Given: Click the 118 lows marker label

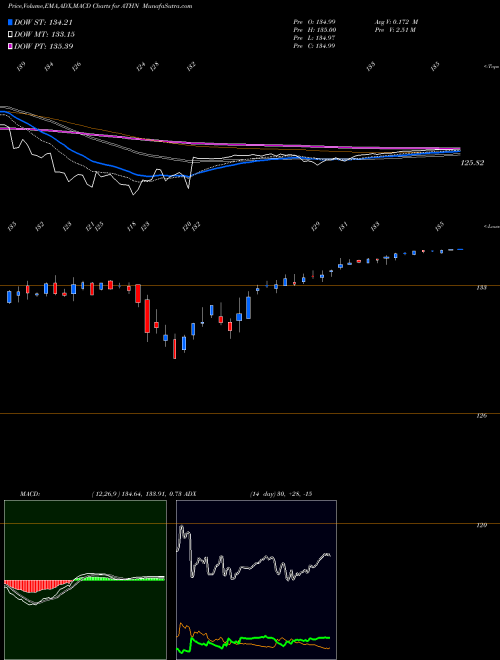Looking at the screenshot, I should (131, 227).
